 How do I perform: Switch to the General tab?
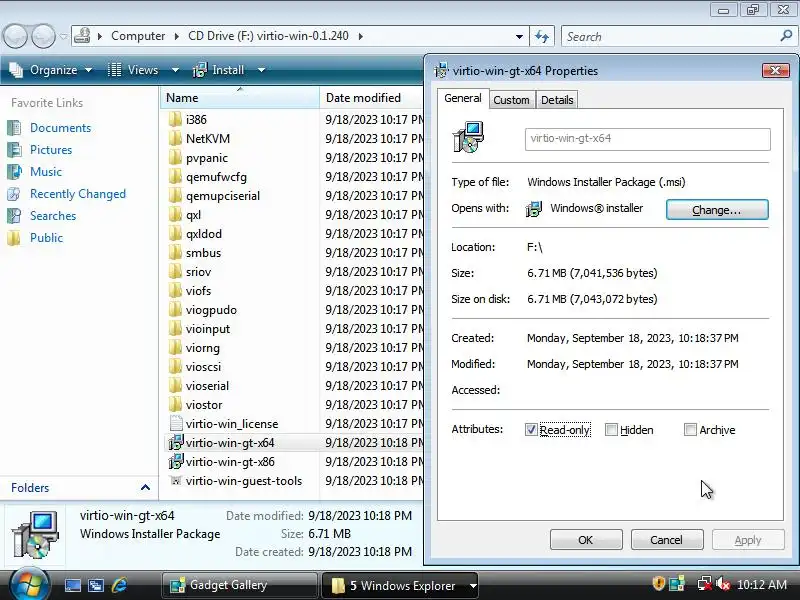click(x=463, y=98)
